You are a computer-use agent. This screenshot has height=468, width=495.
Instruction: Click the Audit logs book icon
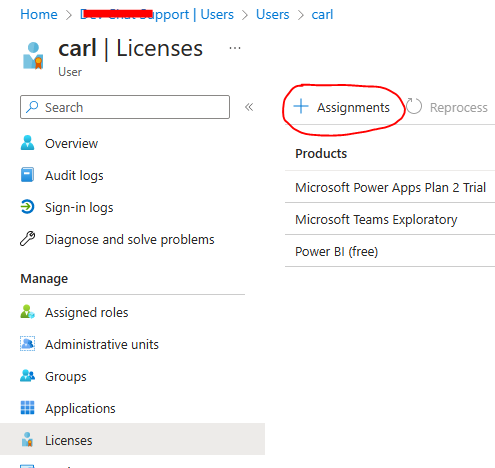(27, 175)
